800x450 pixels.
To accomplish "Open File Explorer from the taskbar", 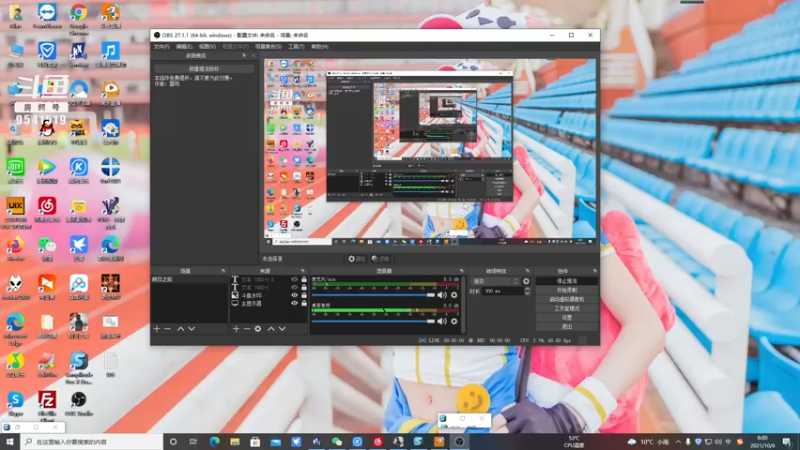I will [235, 442].
